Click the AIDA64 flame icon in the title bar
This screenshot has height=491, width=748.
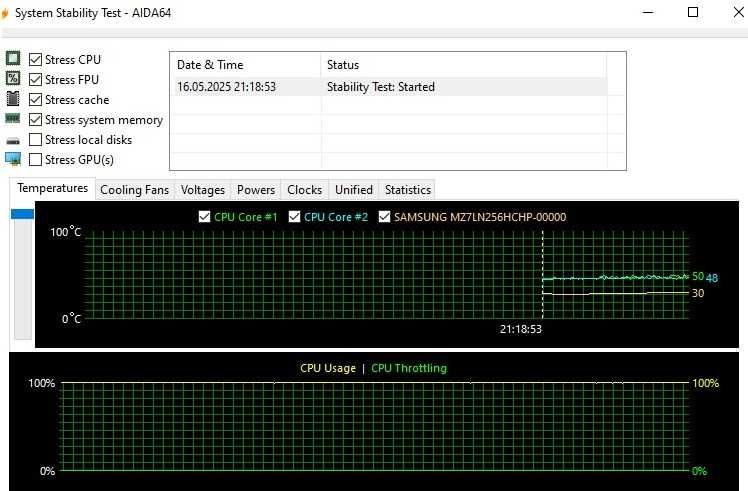(x=5, y=13)
